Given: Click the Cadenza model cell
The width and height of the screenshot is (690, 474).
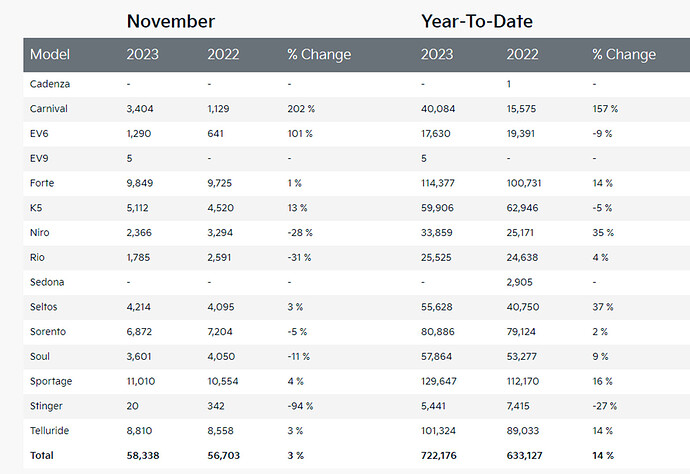Looking at the screenshot, I should 51,84.
